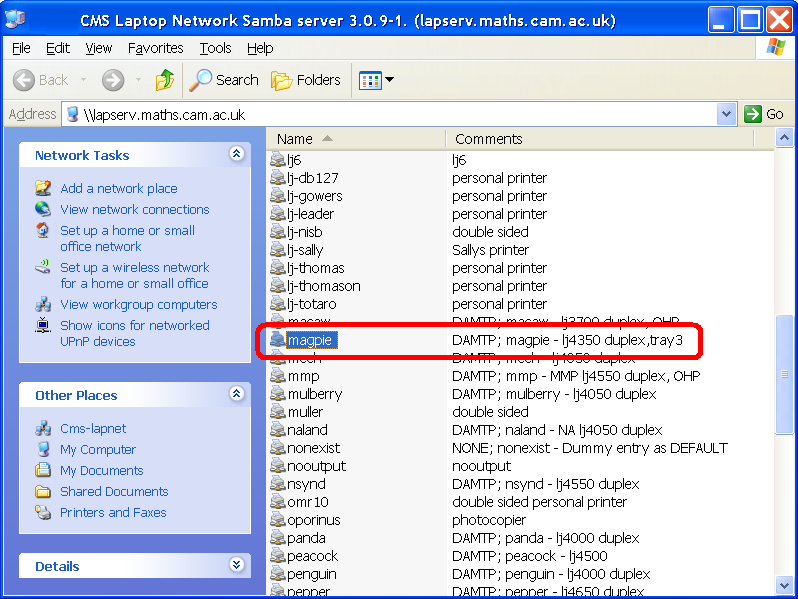This screenshot has height=599, width=798.
Task: Click the Forward navigation arrow
Action: (113, 80)
